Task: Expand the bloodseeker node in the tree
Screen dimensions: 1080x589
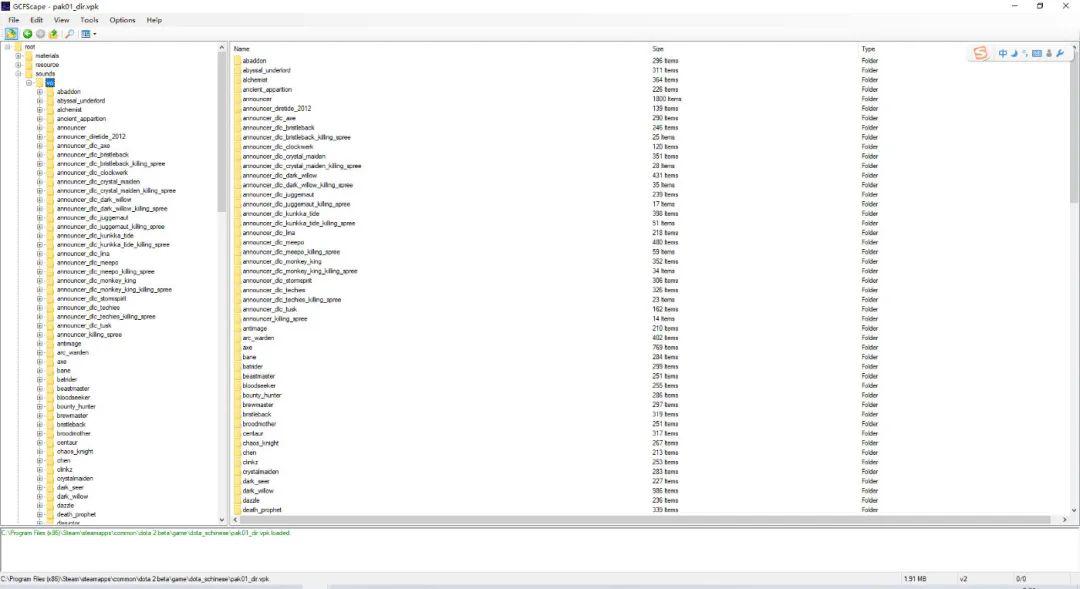Action: [40, 397]
